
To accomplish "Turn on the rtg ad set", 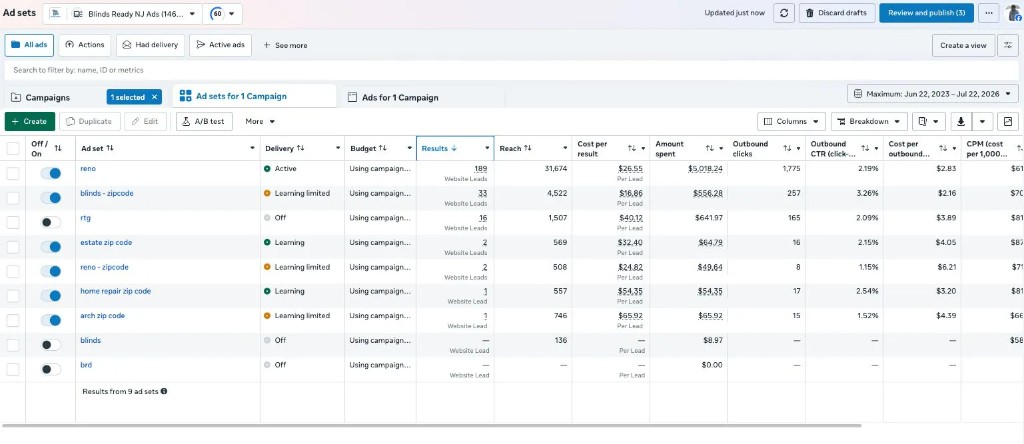I will click(50, 222).
